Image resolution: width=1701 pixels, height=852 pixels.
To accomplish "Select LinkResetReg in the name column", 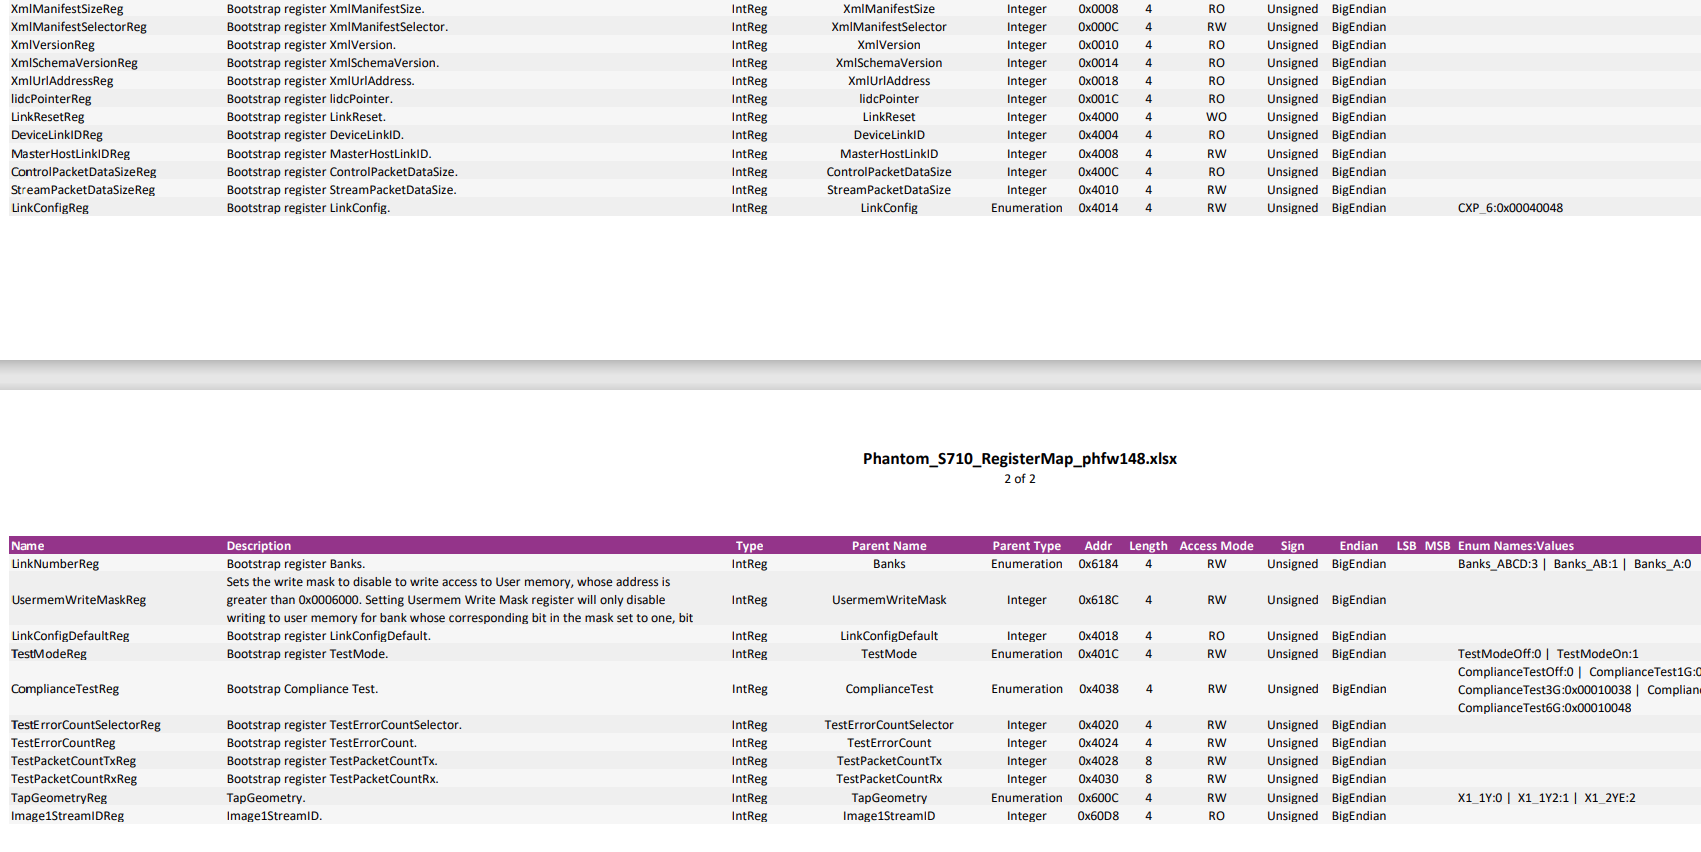I will pos(48,117).
